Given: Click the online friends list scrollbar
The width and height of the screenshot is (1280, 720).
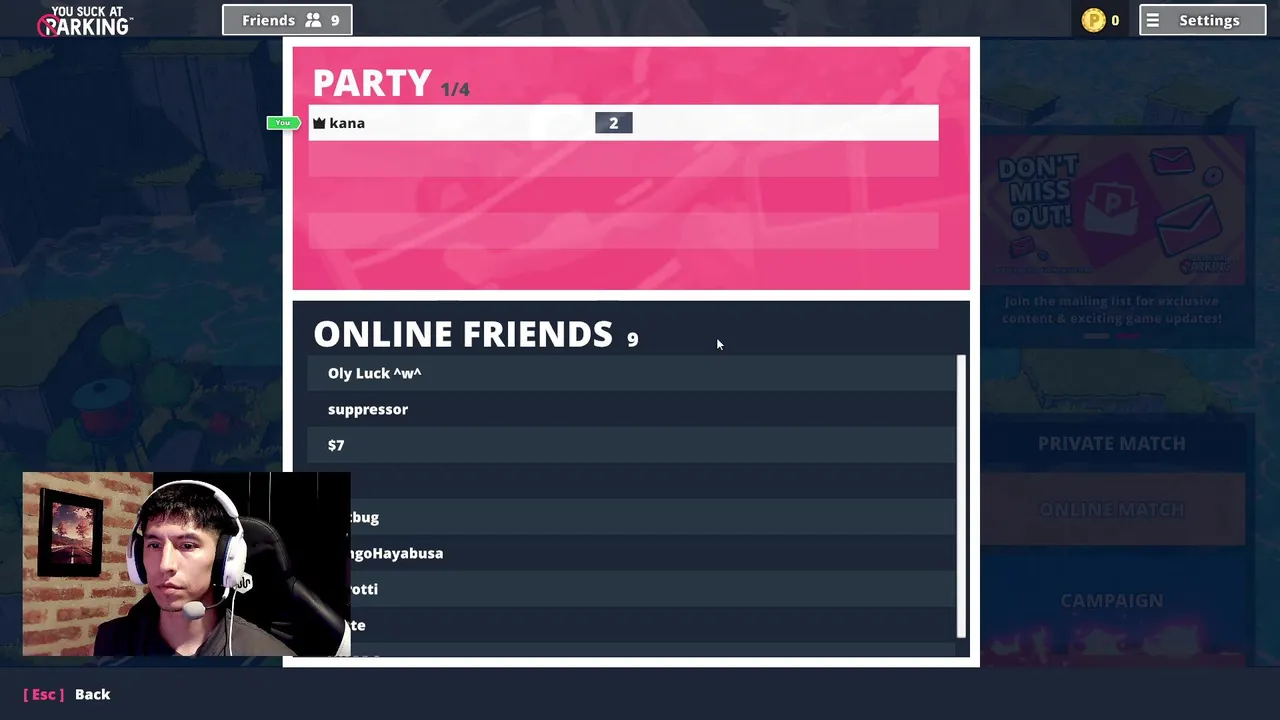Looking at the screenshot, I should (x=961, y=496).
